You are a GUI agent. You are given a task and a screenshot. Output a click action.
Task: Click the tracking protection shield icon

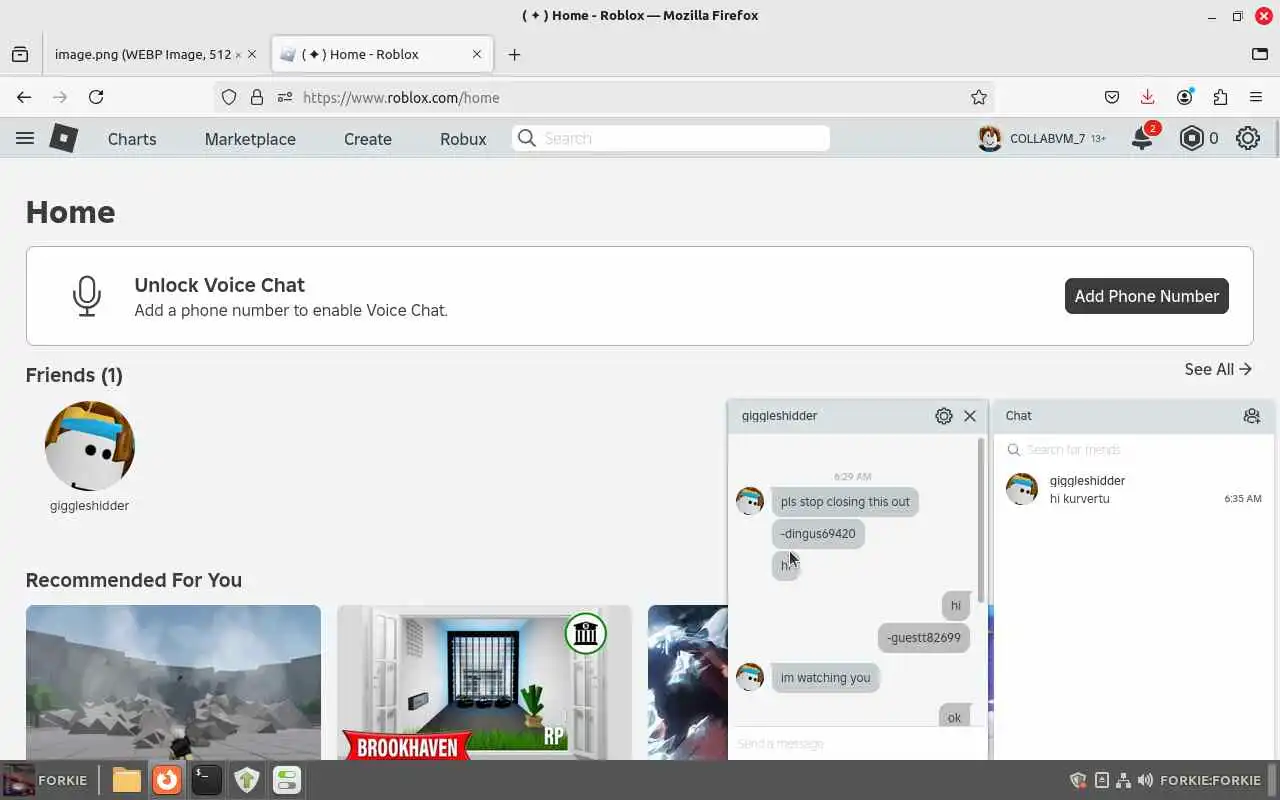(x=229, y=97)
